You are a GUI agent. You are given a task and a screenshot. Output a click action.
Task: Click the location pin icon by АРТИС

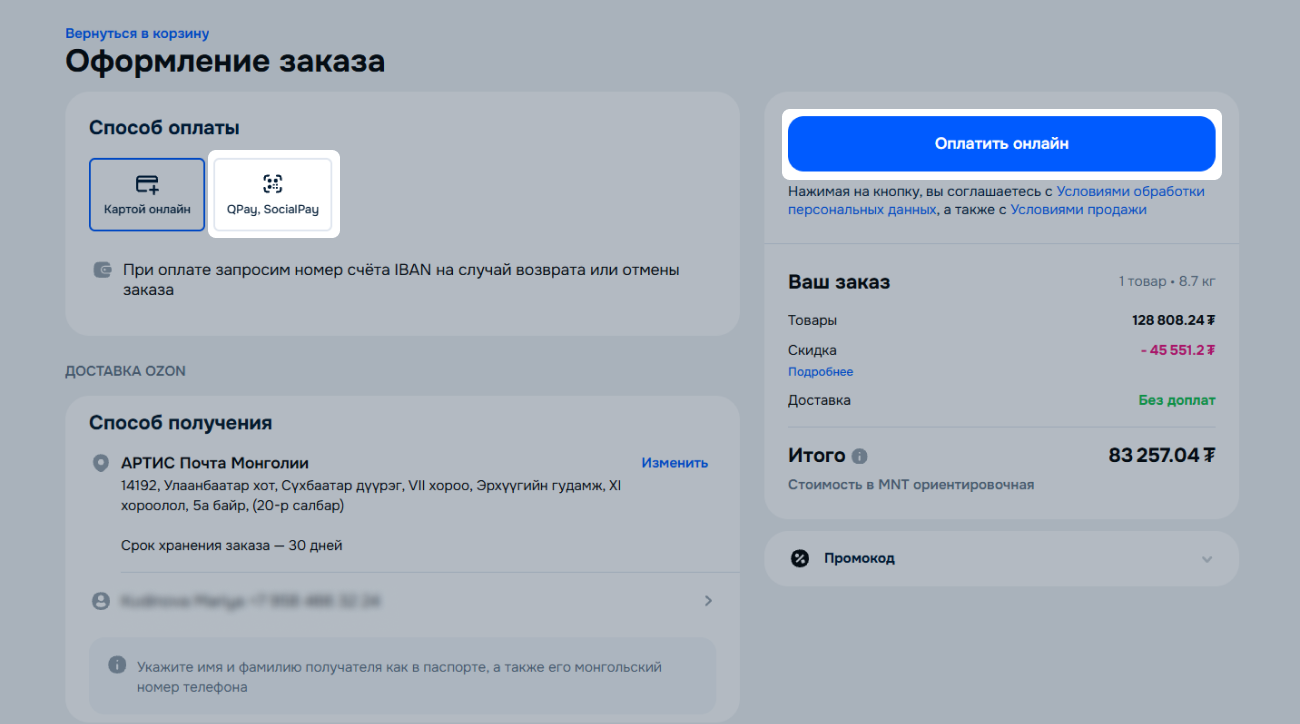100,463
